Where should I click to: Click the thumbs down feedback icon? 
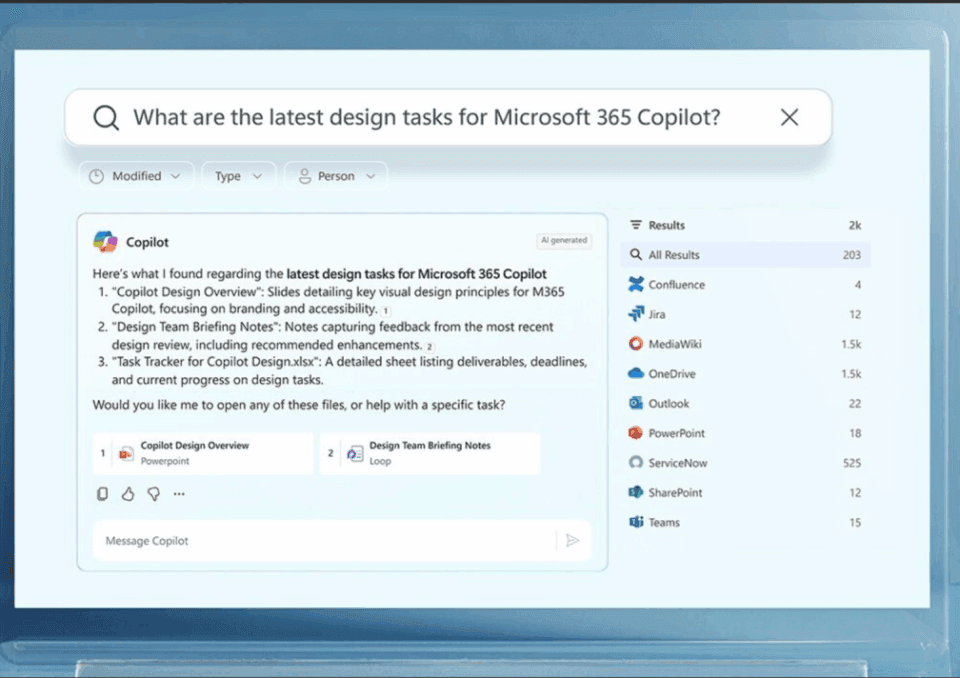click(153, 494)
